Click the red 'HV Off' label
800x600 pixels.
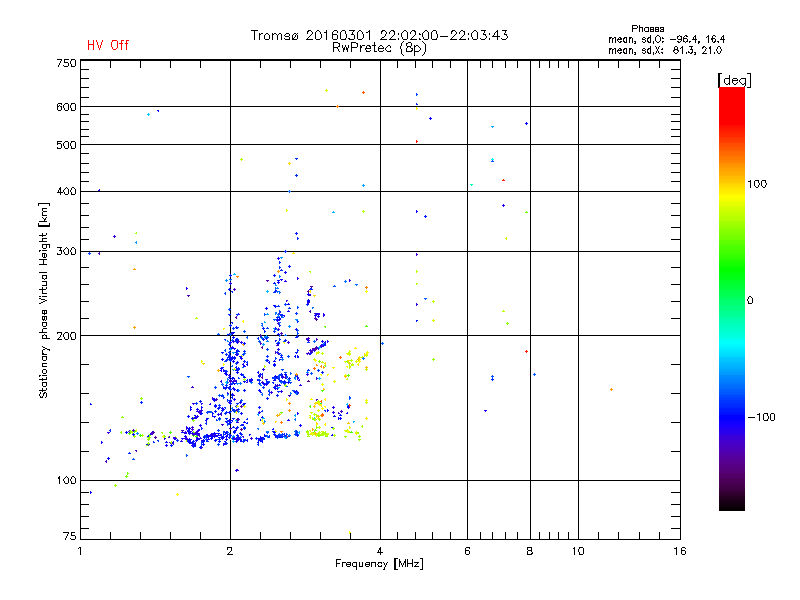[x=108, y=45]
